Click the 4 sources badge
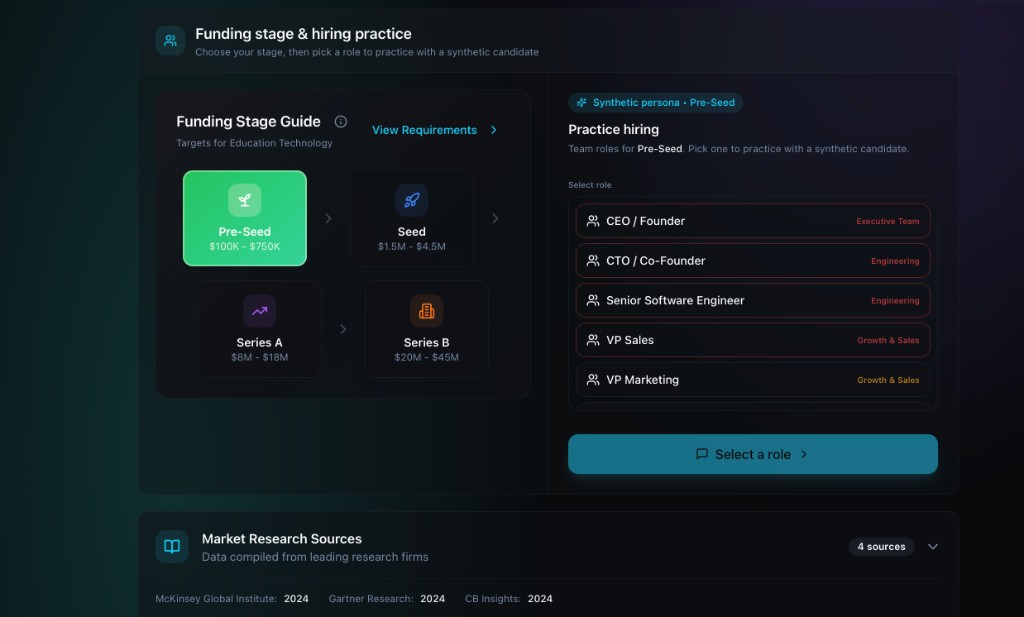Image resolution: width=1024 pixels, height=617 pixels. tap(881, 546)
